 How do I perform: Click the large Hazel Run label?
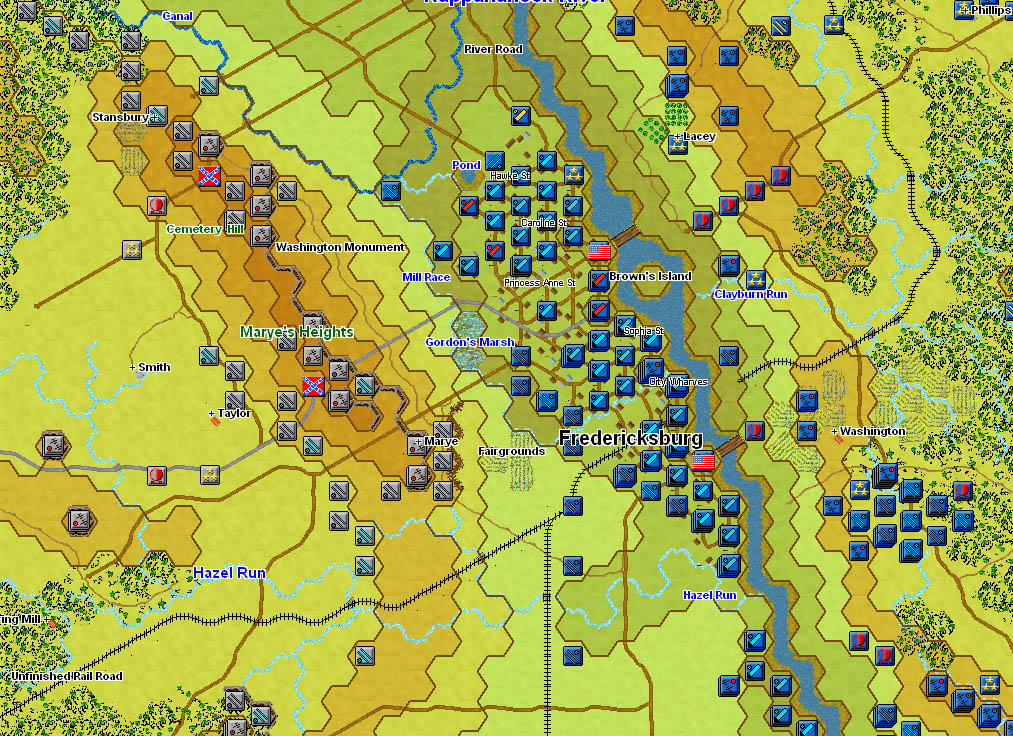[229, 573]
